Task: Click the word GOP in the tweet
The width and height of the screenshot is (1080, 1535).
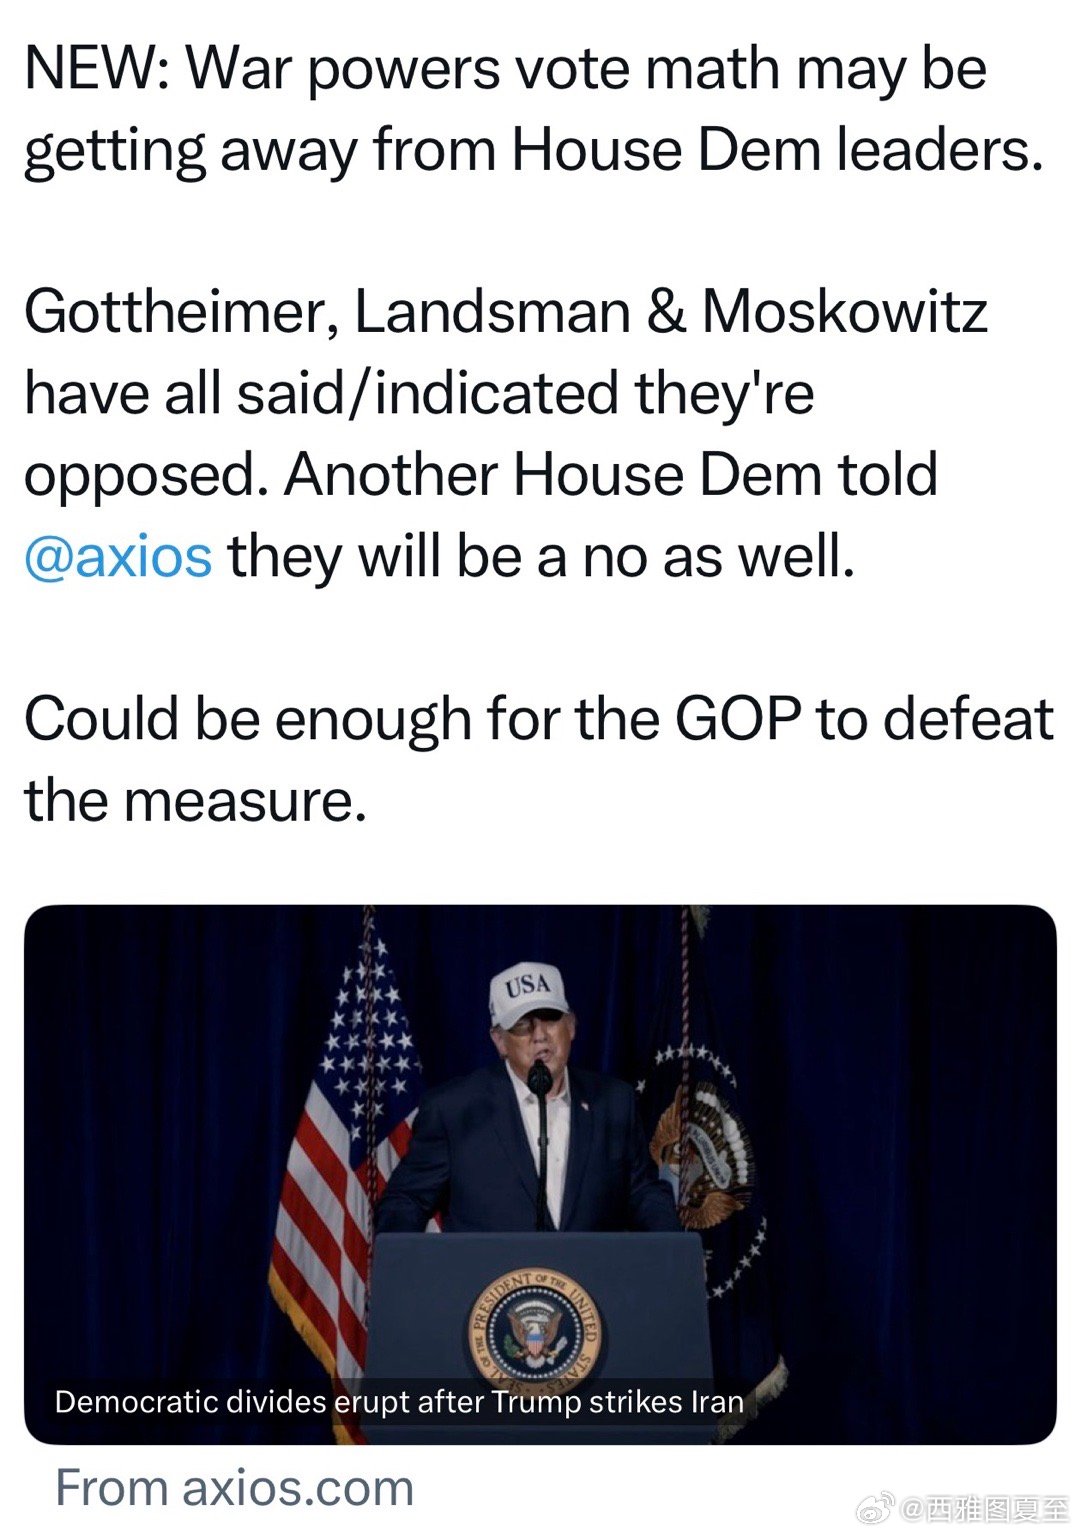Action: pos(738,719)
